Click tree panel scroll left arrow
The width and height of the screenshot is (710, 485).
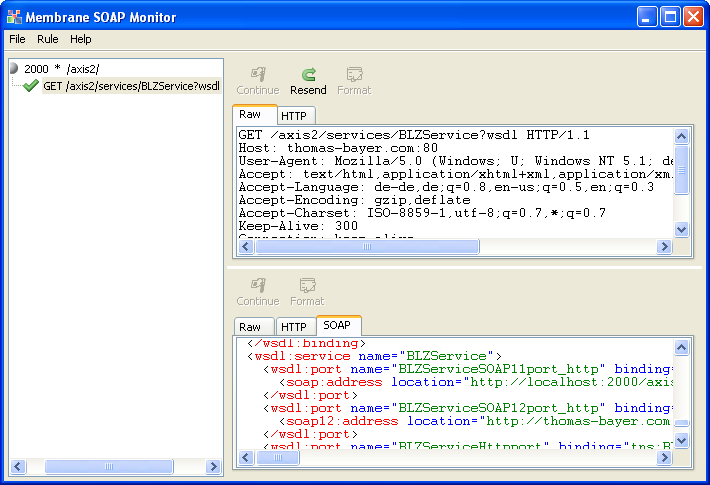tap(18, 466)
